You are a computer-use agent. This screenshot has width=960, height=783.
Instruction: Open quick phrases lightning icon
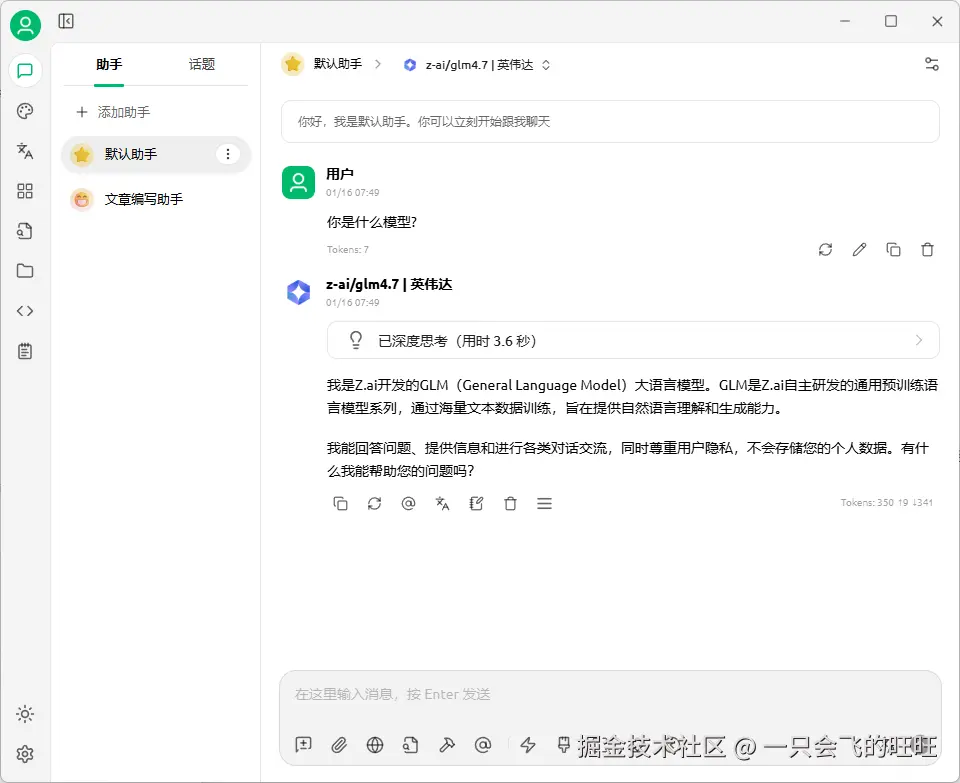(x=528, y=744)
